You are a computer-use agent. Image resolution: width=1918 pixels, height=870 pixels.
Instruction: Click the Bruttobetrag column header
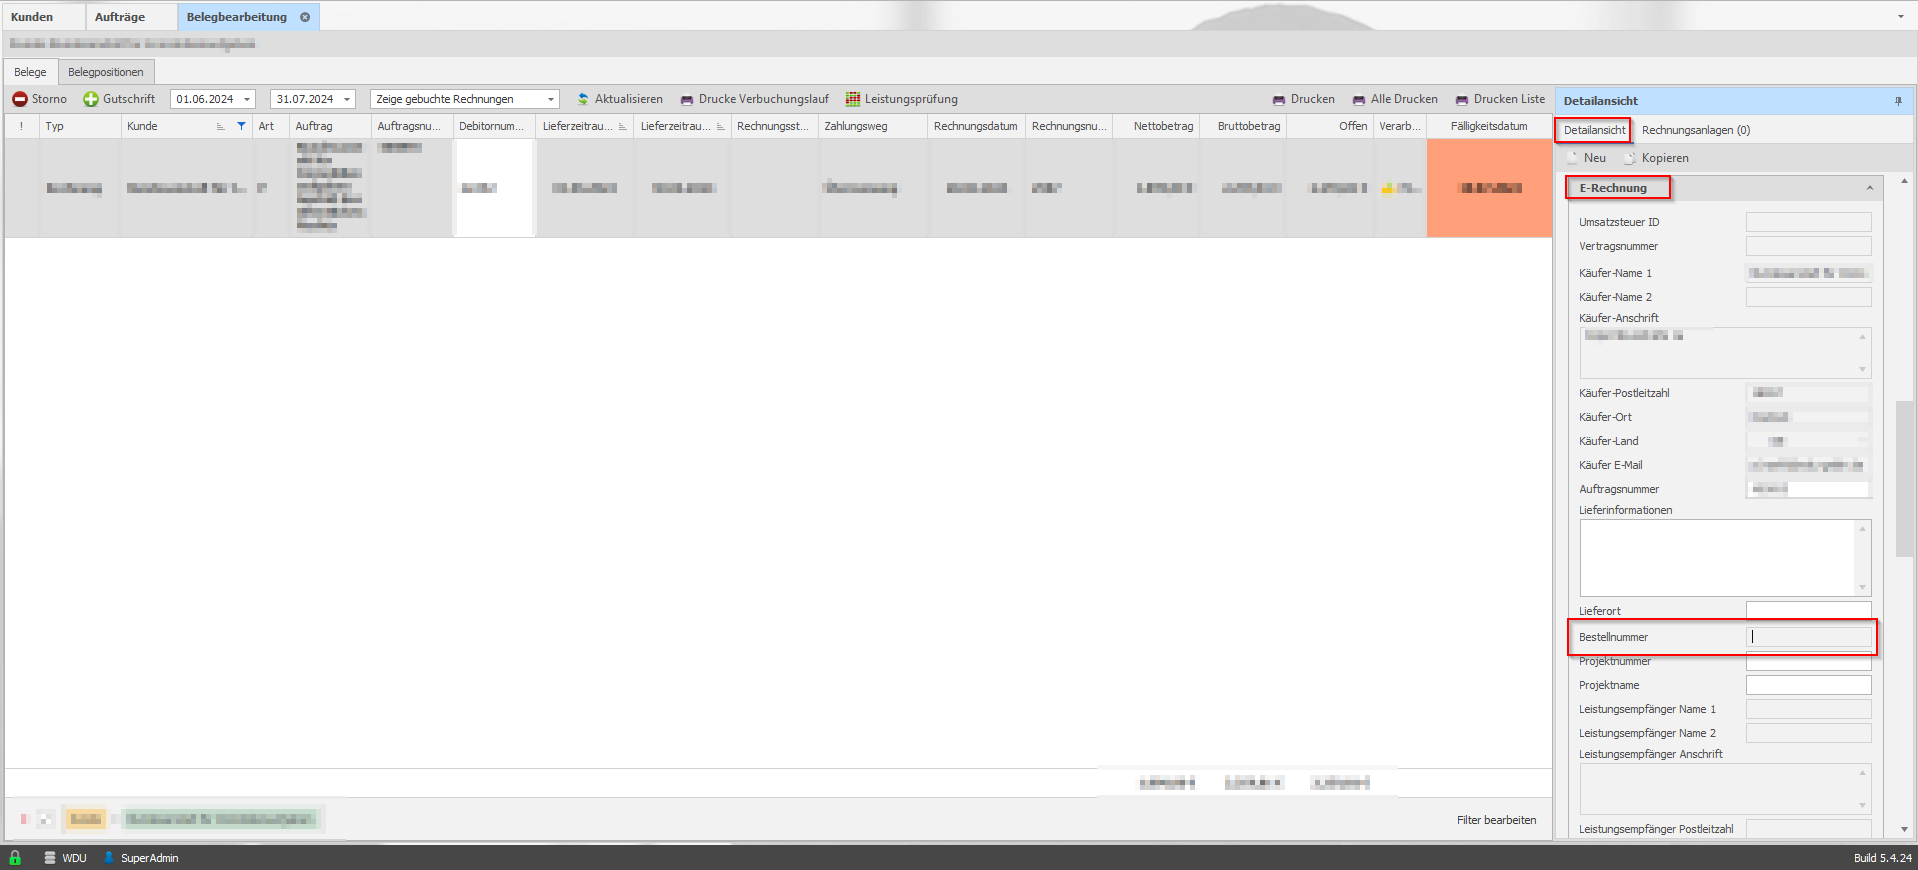point(1243,126)
